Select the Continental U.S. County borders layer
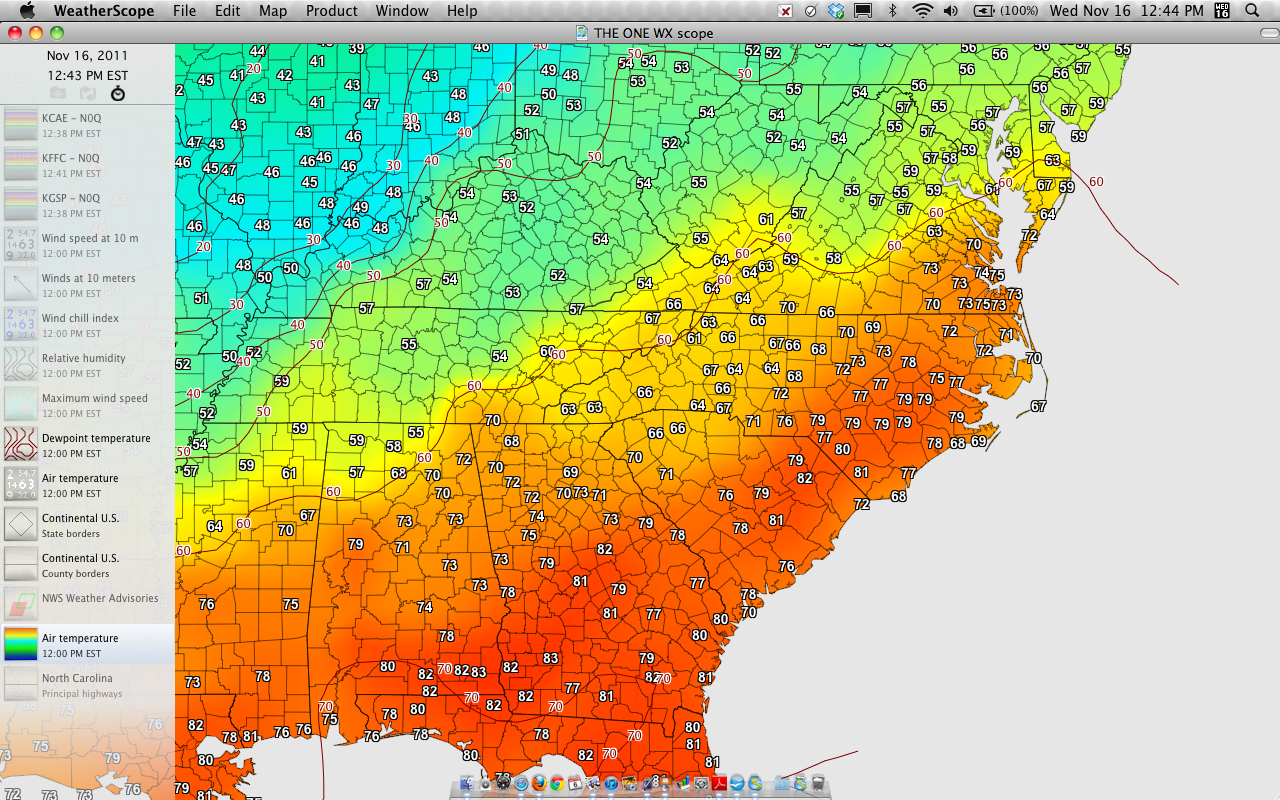The height and width of the screenshot is (800, 1280). tap(87, 565)
